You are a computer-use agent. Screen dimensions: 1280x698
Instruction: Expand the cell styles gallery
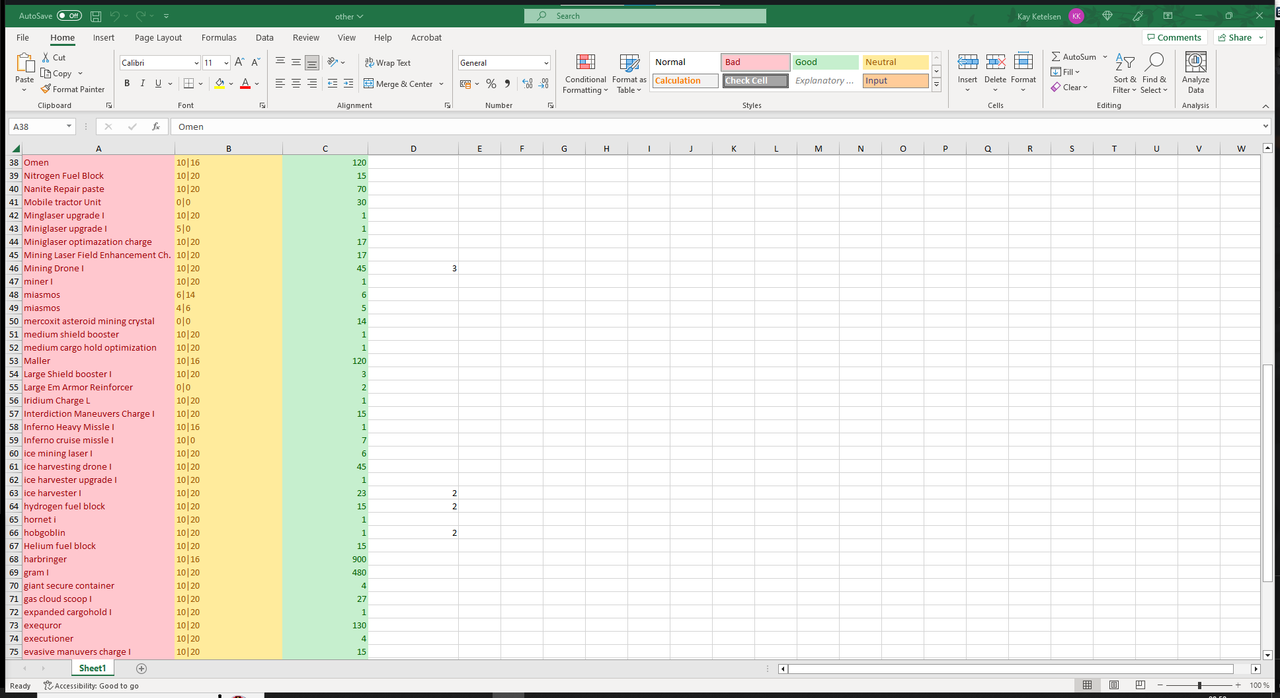point(936,86)
